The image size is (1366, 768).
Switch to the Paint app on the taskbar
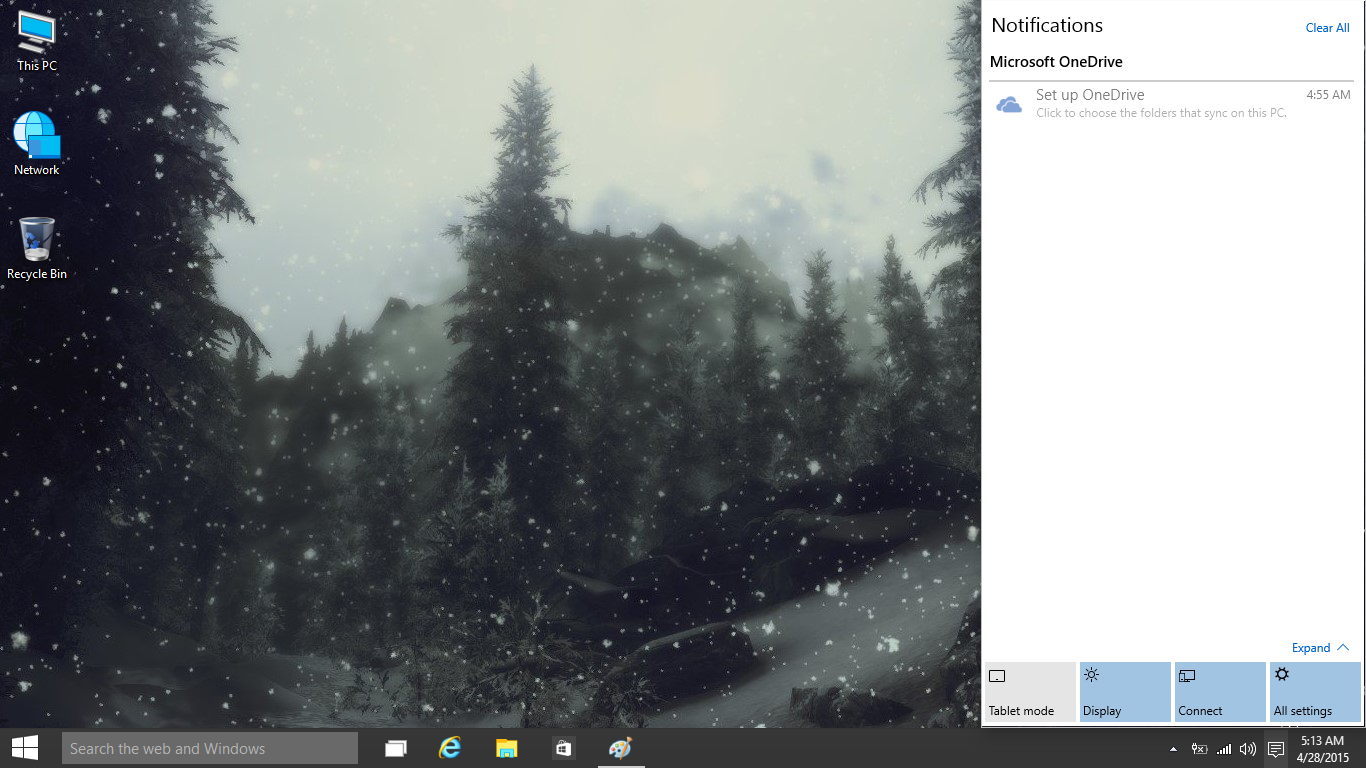[x=621, y=748]
